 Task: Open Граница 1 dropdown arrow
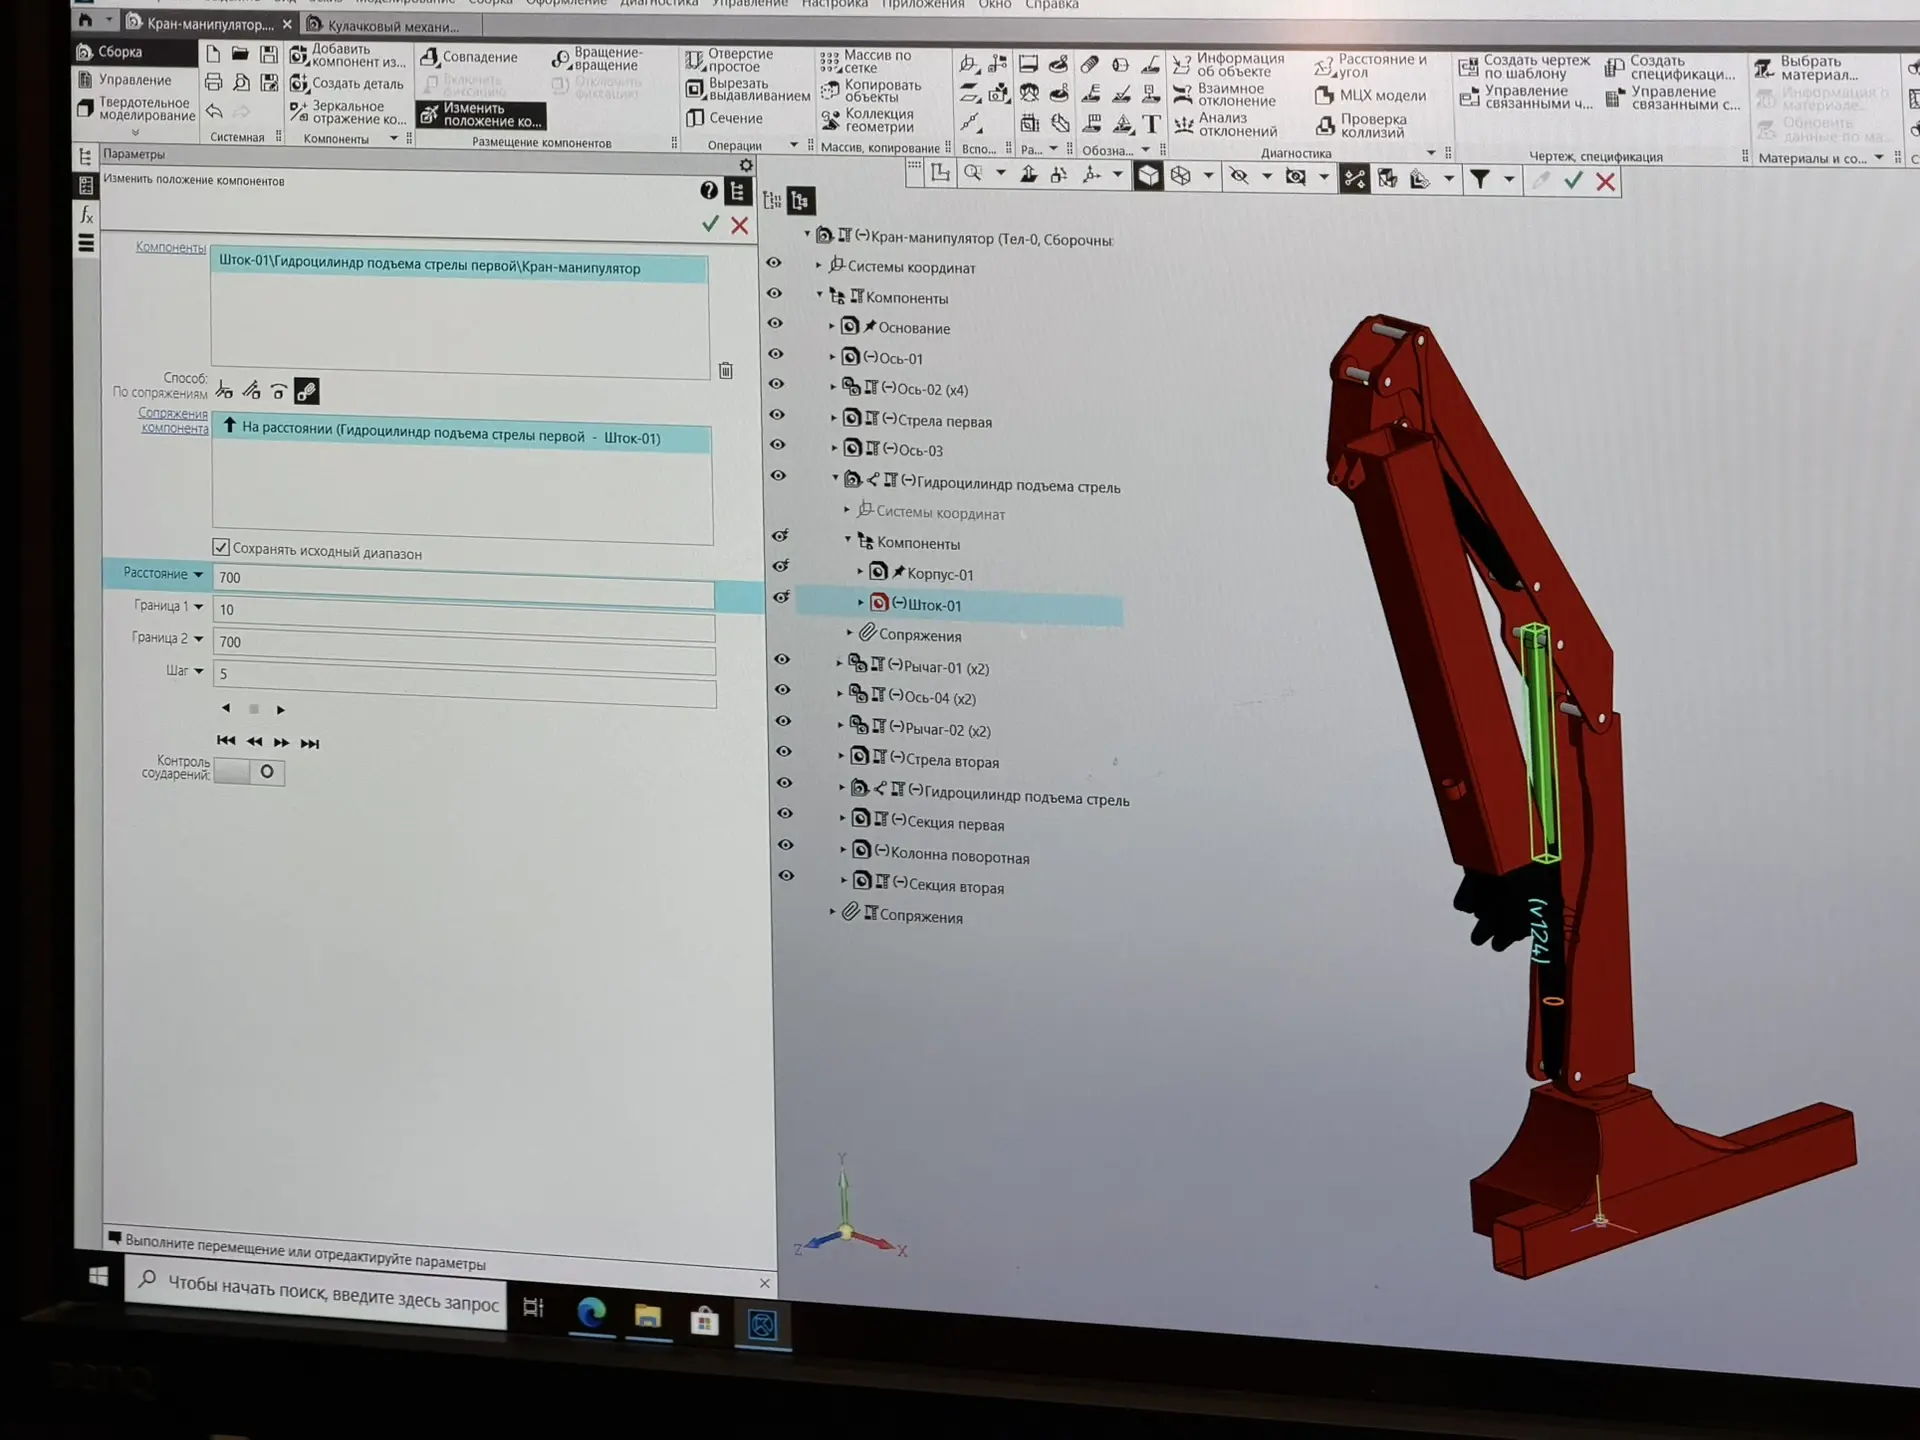198,607
